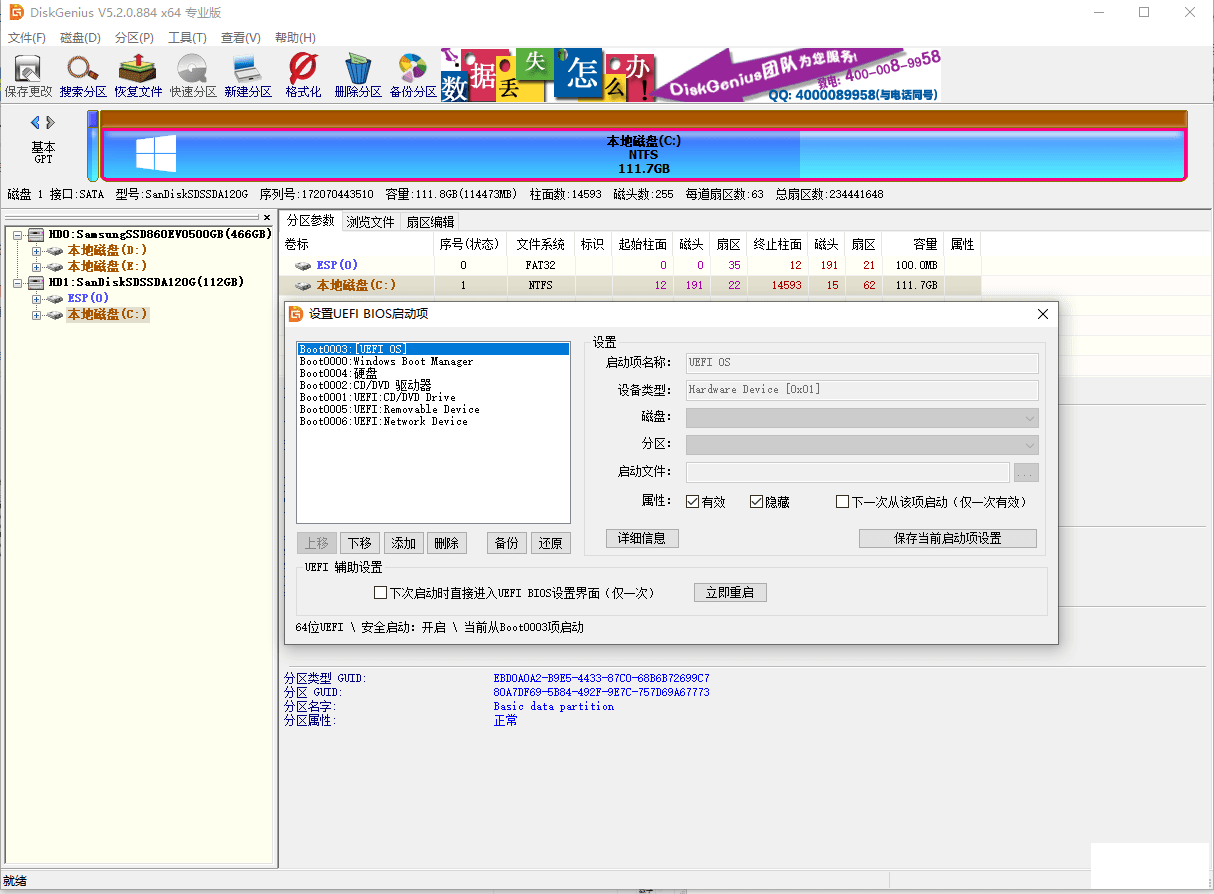Image resolution: width=1214 pixels, height=894 pixels.
Task: Click the 删除 button in the dialog
Action: tap(447, 543)
